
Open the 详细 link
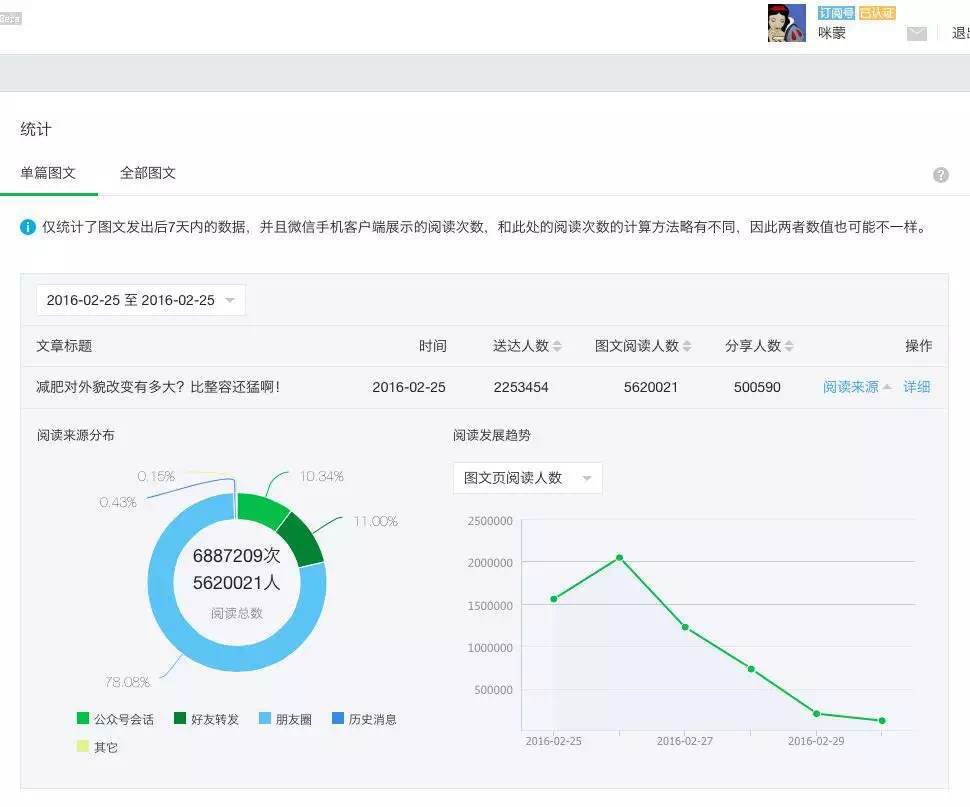pos(917,387)
